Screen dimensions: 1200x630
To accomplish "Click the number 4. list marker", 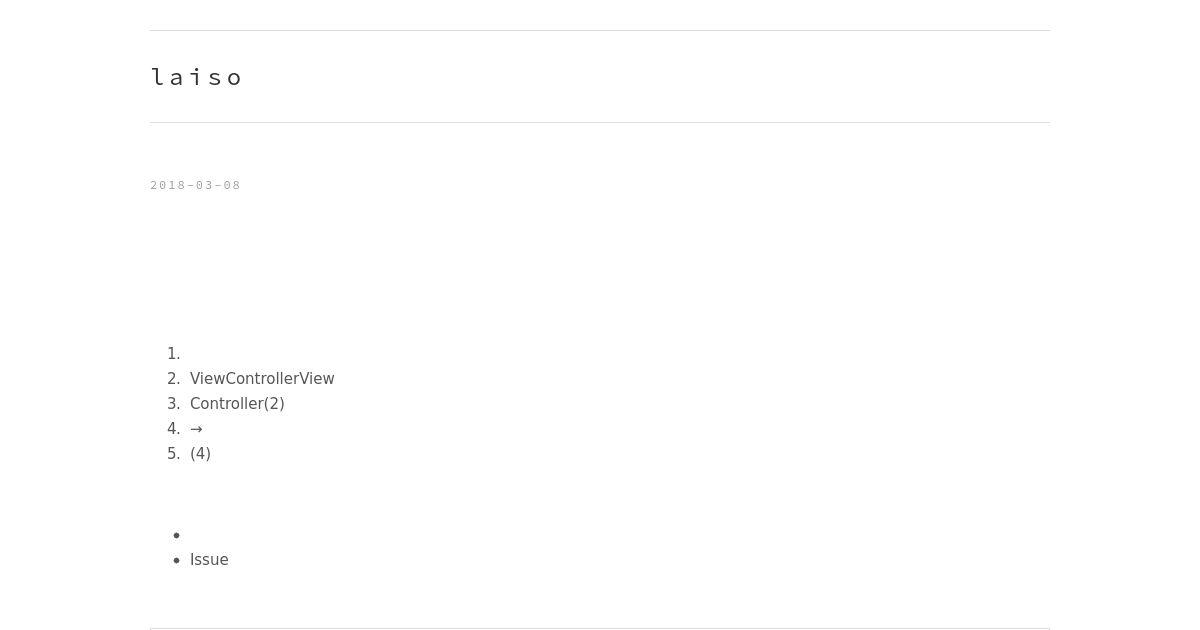I will (x=173, y=429).
